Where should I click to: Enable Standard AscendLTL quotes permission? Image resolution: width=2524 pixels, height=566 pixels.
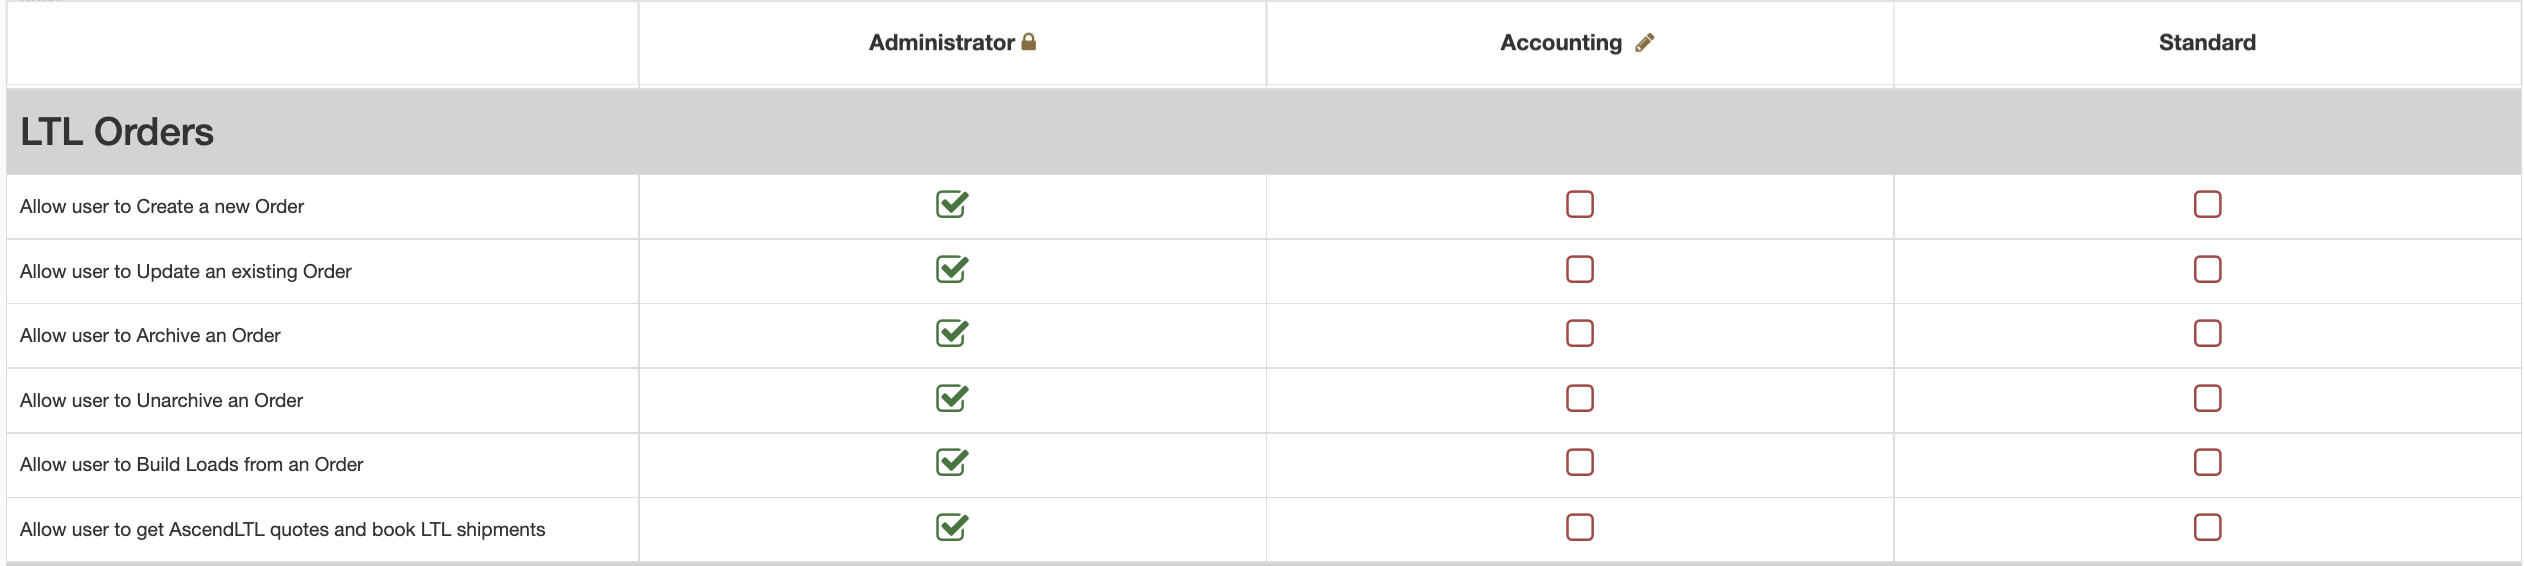coord(2207,527)
